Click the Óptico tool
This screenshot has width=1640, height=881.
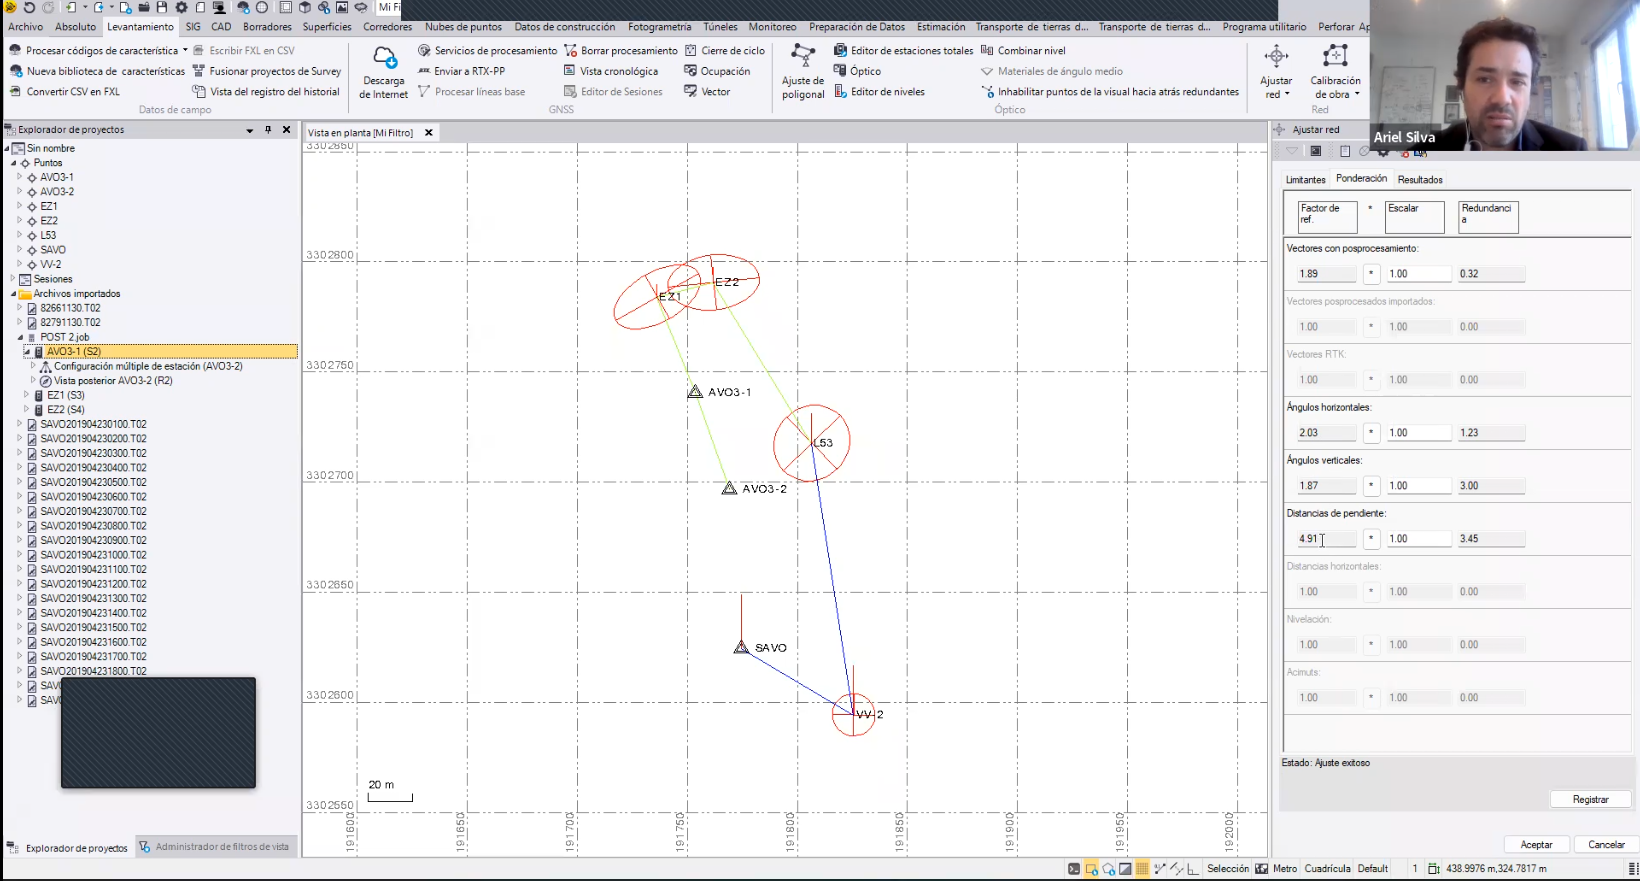tap(857, 71)
